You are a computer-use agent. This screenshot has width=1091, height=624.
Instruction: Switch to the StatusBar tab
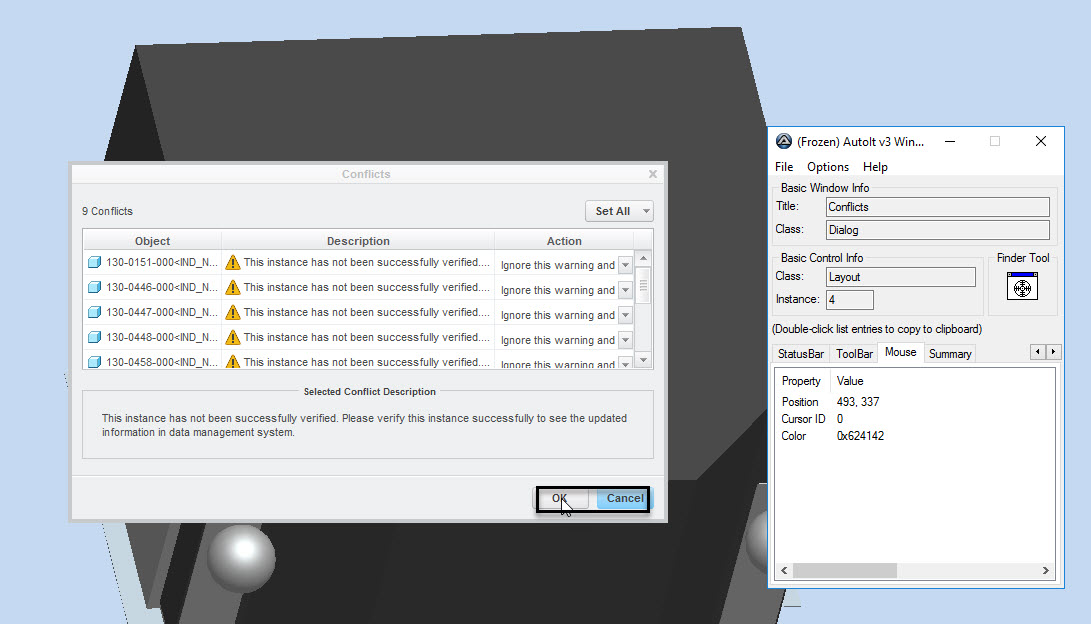coord(801,353)
